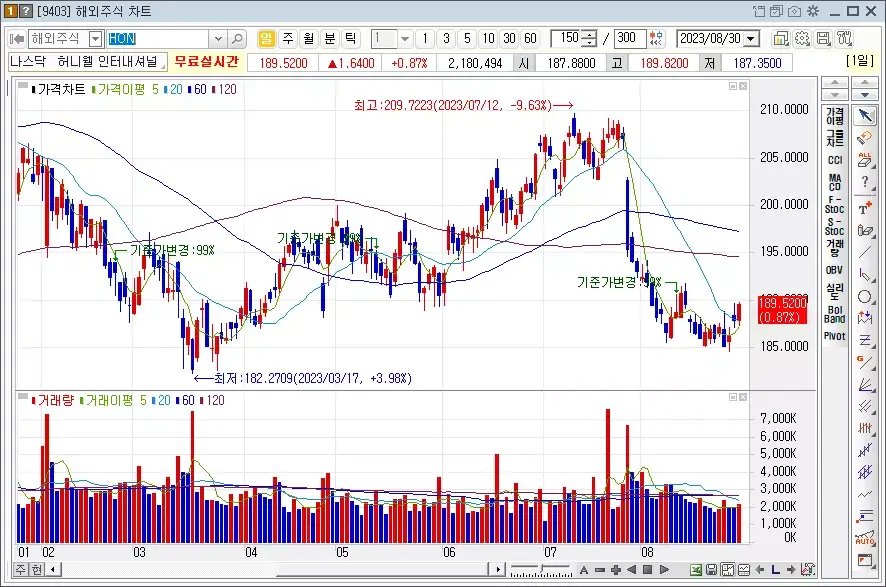886x587 pixels.
Task: Select the AUTO trendline tool
Action: [865, 538]
